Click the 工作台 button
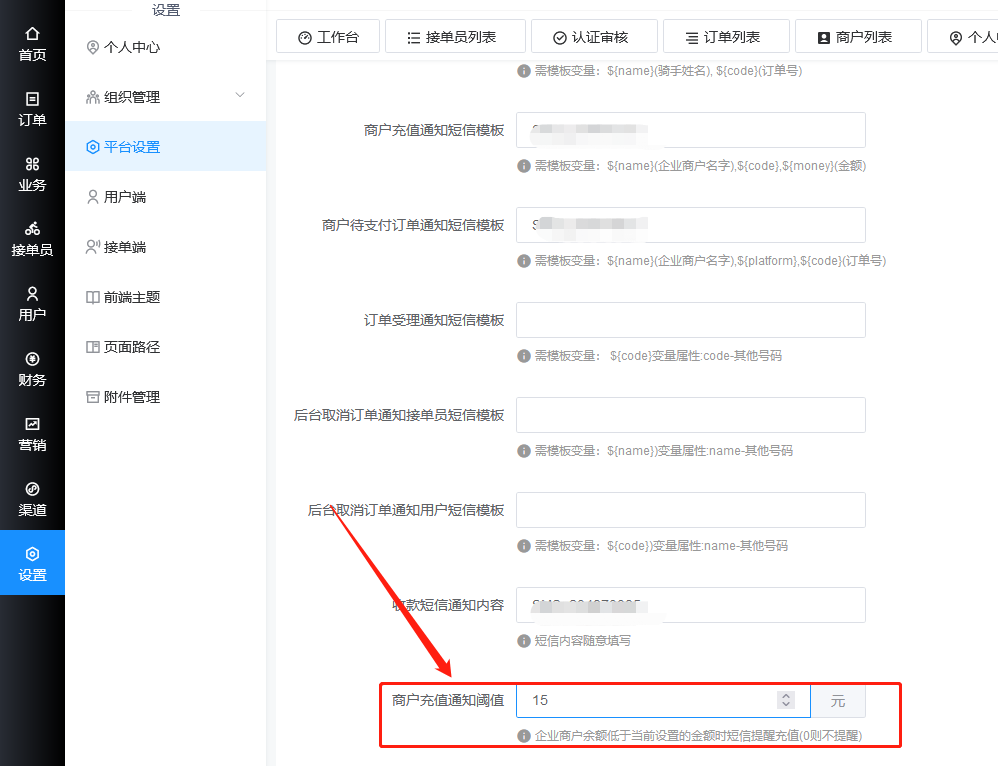The height and width of the screenshot is (766, 998). tap(328, 36)
